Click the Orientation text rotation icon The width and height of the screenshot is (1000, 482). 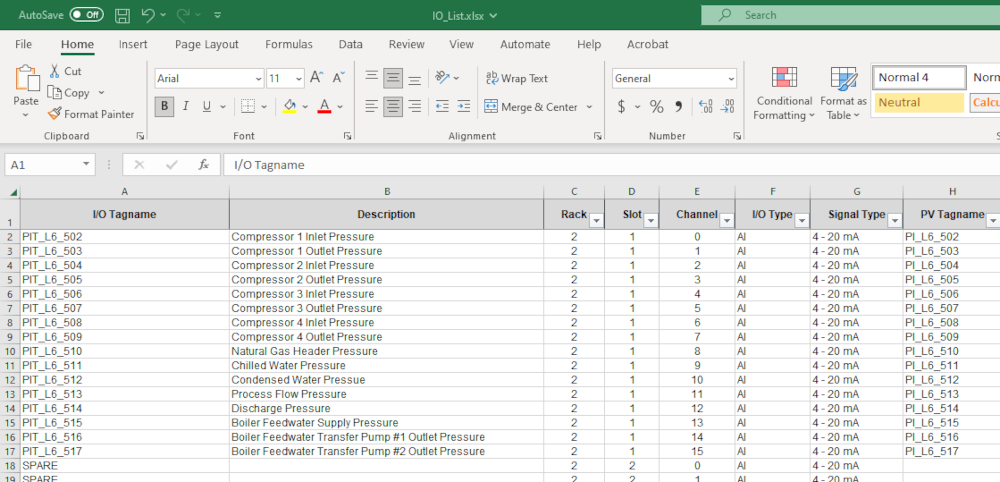[x=443, y=78]
